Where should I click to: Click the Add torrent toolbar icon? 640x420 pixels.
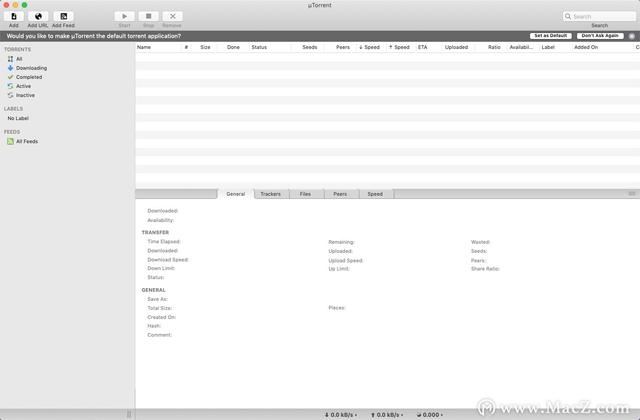14,16
